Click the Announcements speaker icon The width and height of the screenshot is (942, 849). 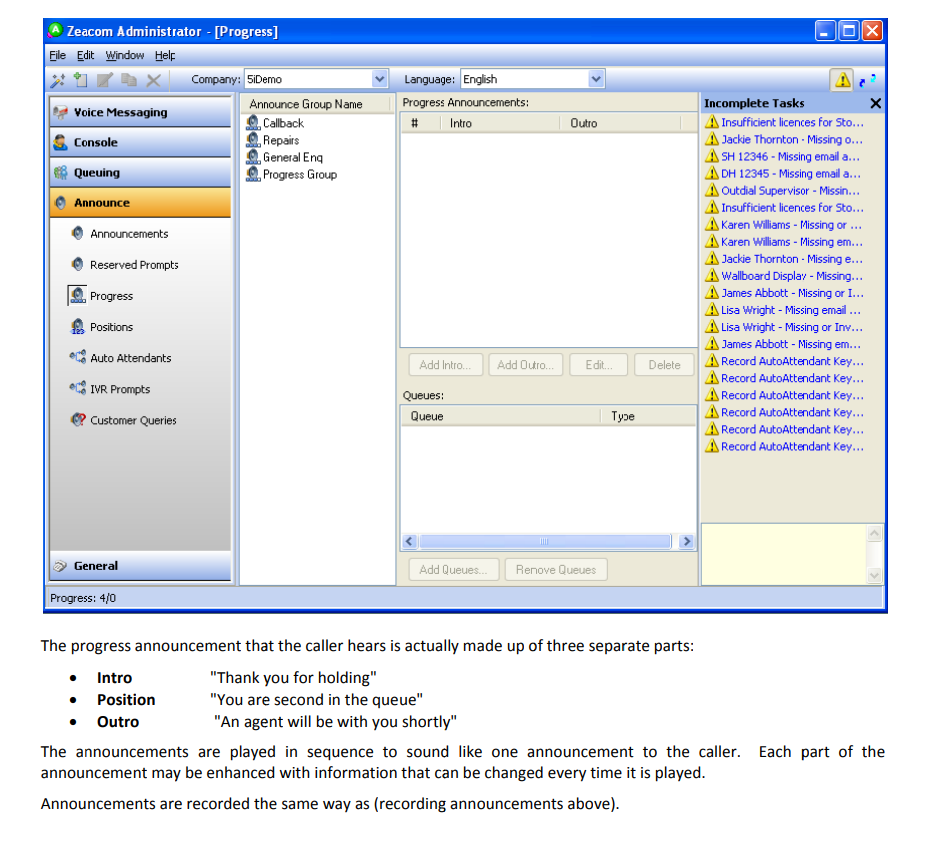pos(77,233)
